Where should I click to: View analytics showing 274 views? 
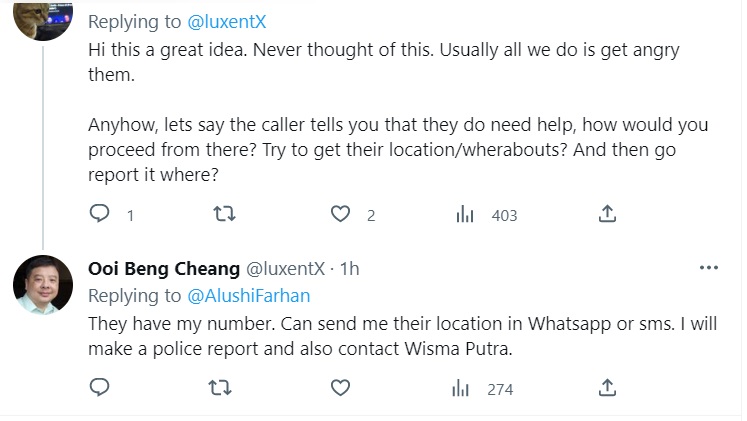coord(463,387)
